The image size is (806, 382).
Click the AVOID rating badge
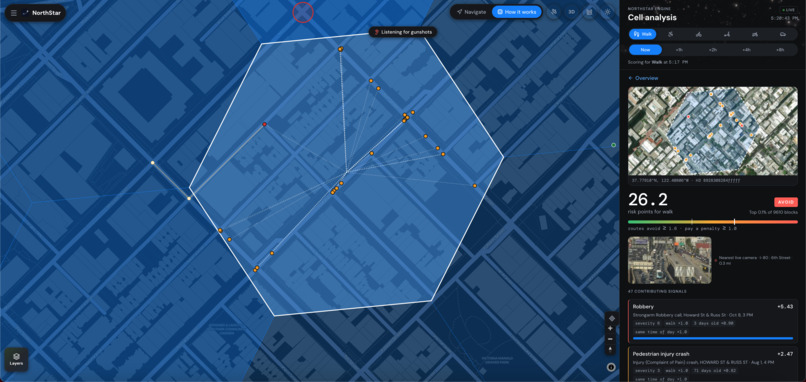[785, 202]
